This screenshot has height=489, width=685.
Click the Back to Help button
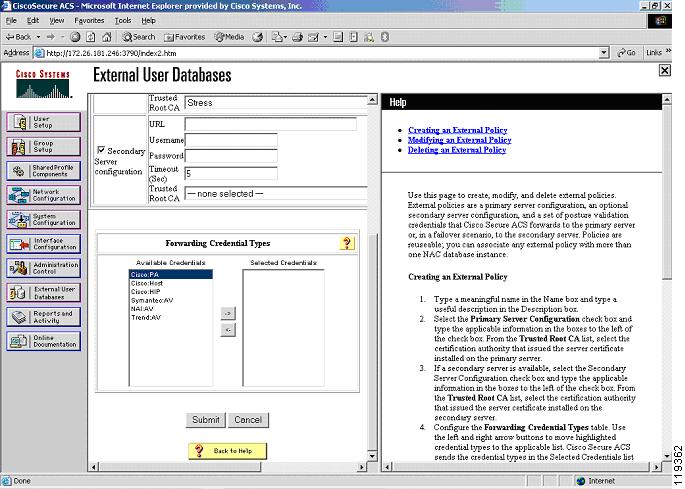coord(227,451)
